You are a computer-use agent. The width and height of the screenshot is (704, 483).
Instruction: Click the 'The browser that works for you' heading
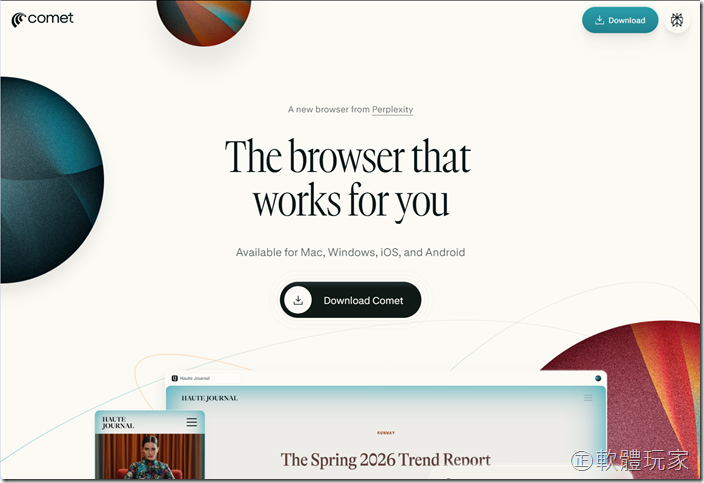point(350,179)
